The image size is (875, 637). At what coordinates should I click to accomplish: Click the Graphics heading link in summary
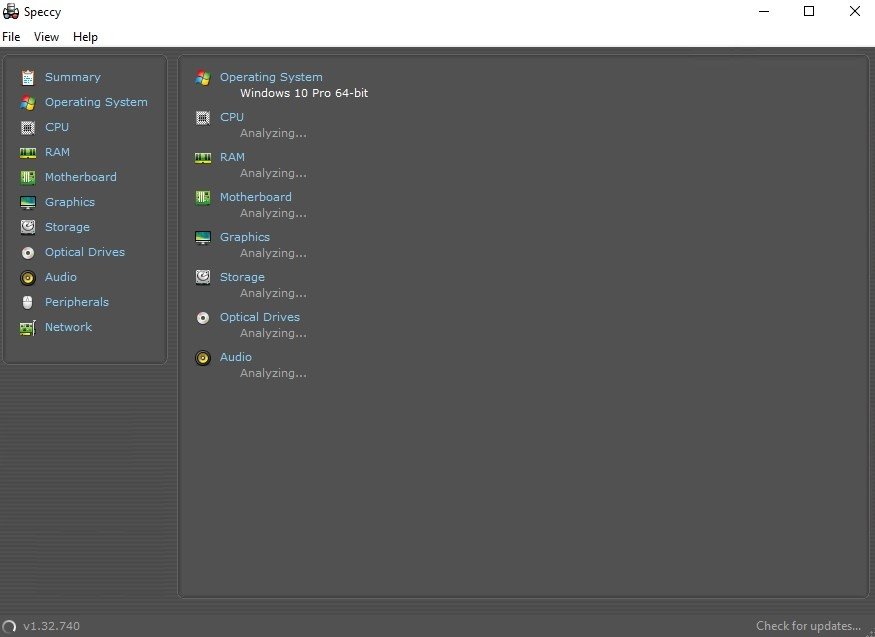pyautogui.click(x=245, y=237)
